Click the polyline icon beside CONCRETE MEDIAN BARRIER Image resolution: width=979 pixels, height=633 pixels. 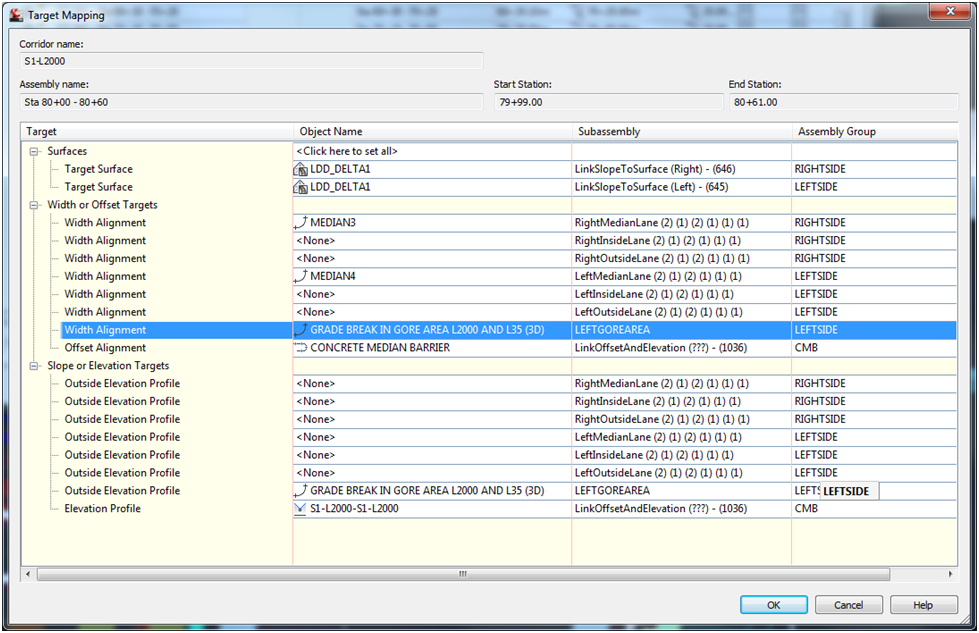[x=301, y=348]
